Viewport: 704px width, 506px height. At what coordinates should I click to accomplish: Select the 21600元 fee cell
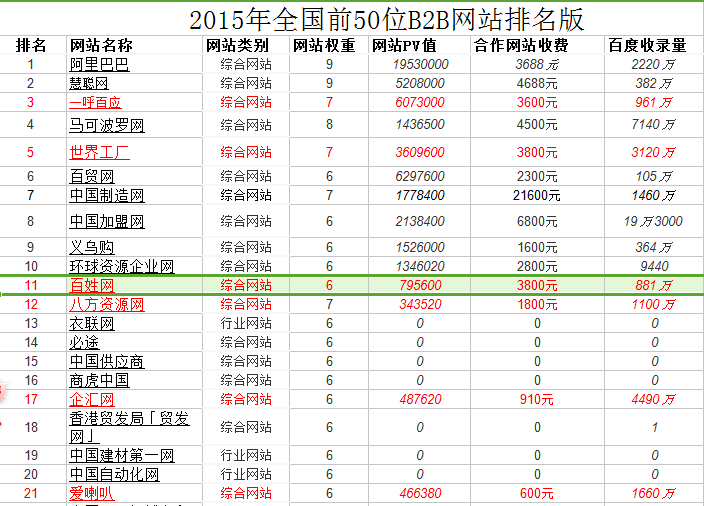click(536, 195)
